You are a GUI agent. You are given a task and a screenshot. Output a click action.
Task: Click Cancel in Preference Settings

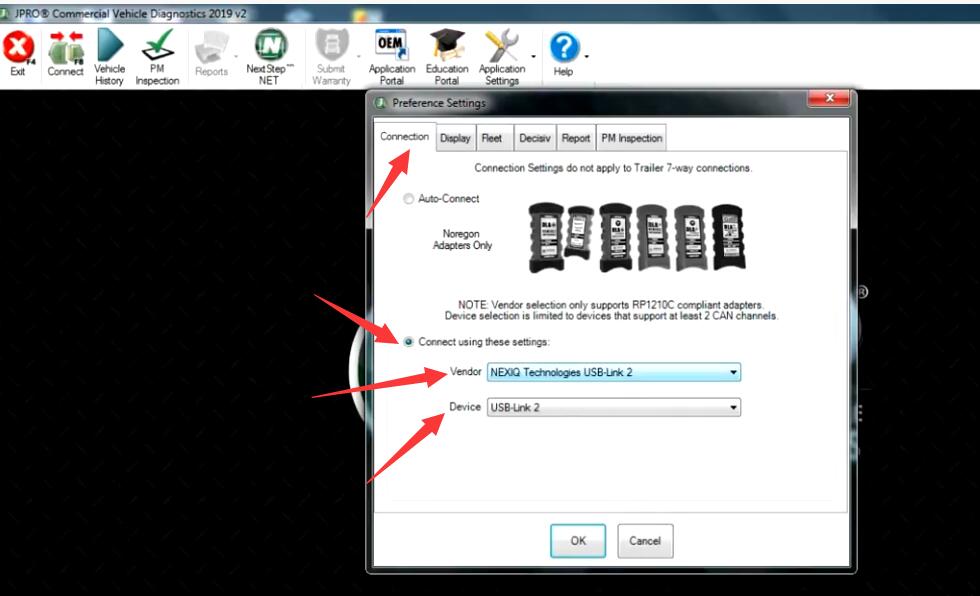pyautogui.click(x=645, y=540)
